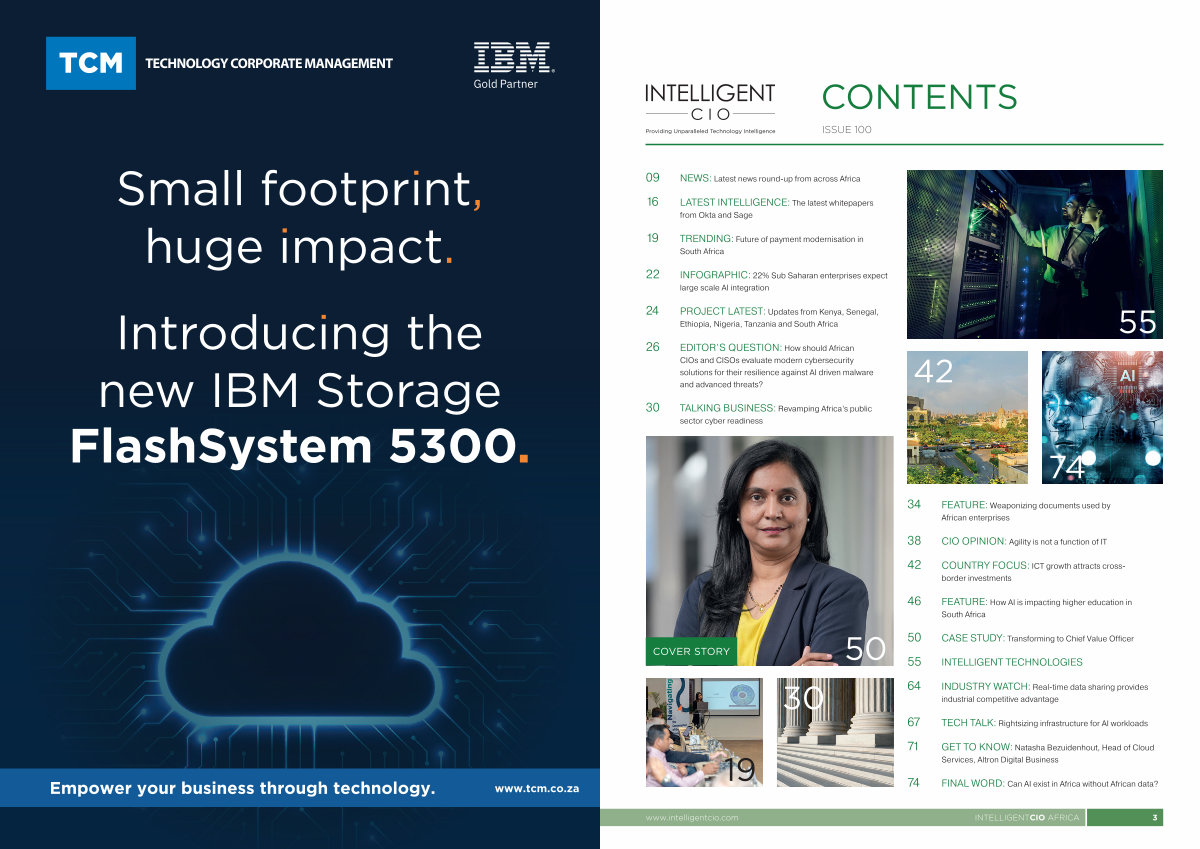Click 'Providing Unparalleled Technology Intelligence' tagline
1200x849 pixels.
coord(710,132)
